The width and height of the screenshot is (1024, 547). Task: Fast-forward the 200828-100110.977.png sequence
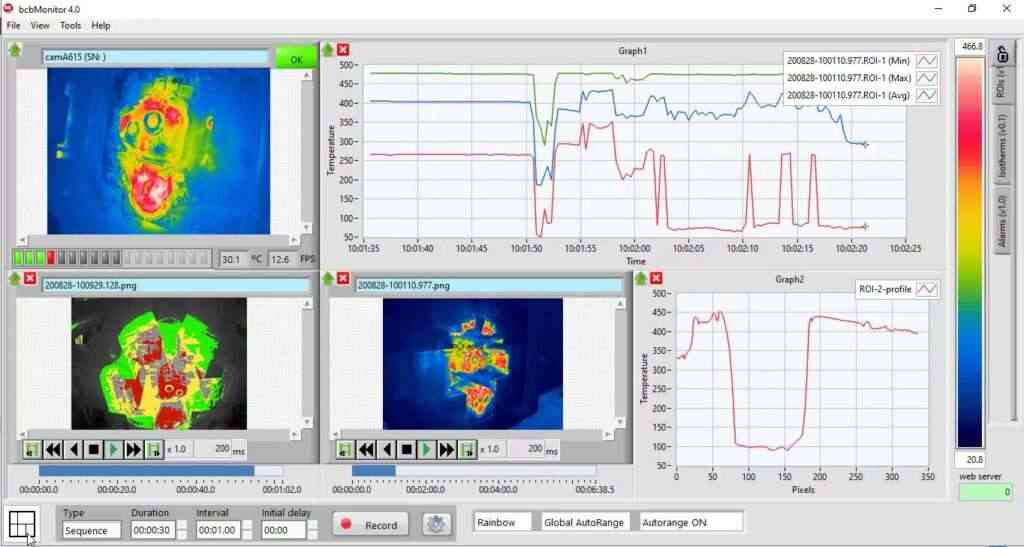[x=446, y=450]
